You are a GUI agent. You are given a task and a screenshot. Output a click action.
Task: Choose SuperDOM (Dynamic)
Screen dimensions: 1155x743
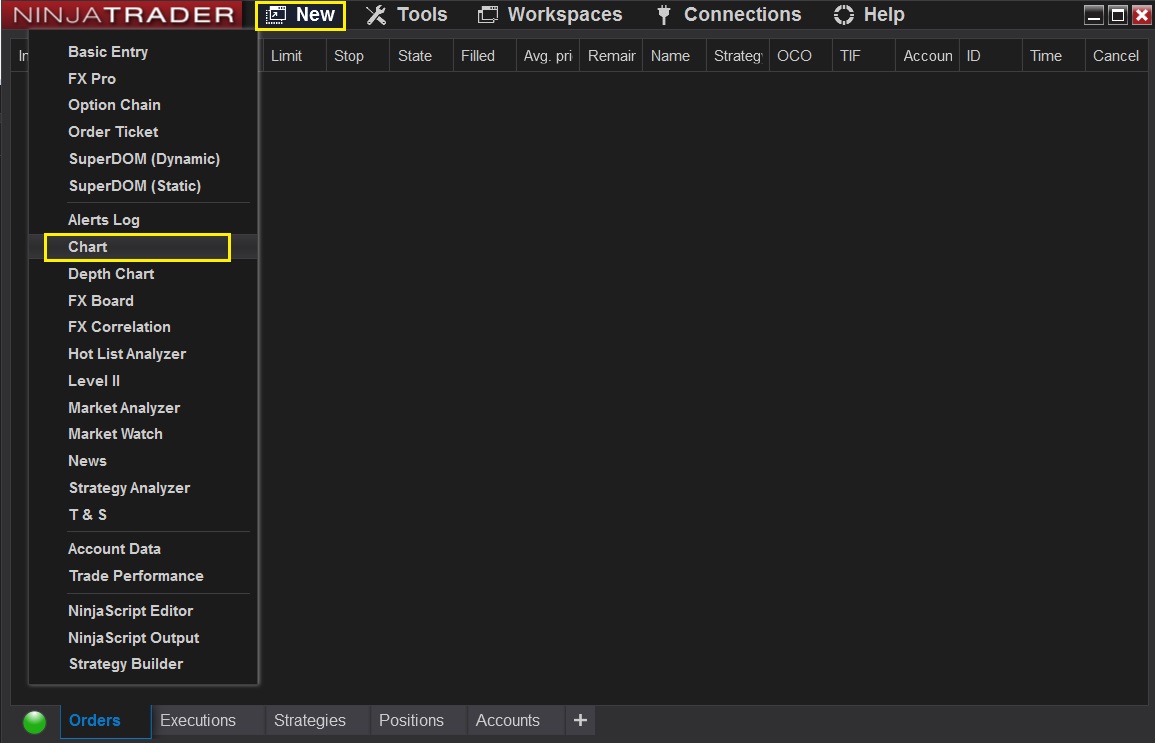pyautogui.click(x=144, y=159)
